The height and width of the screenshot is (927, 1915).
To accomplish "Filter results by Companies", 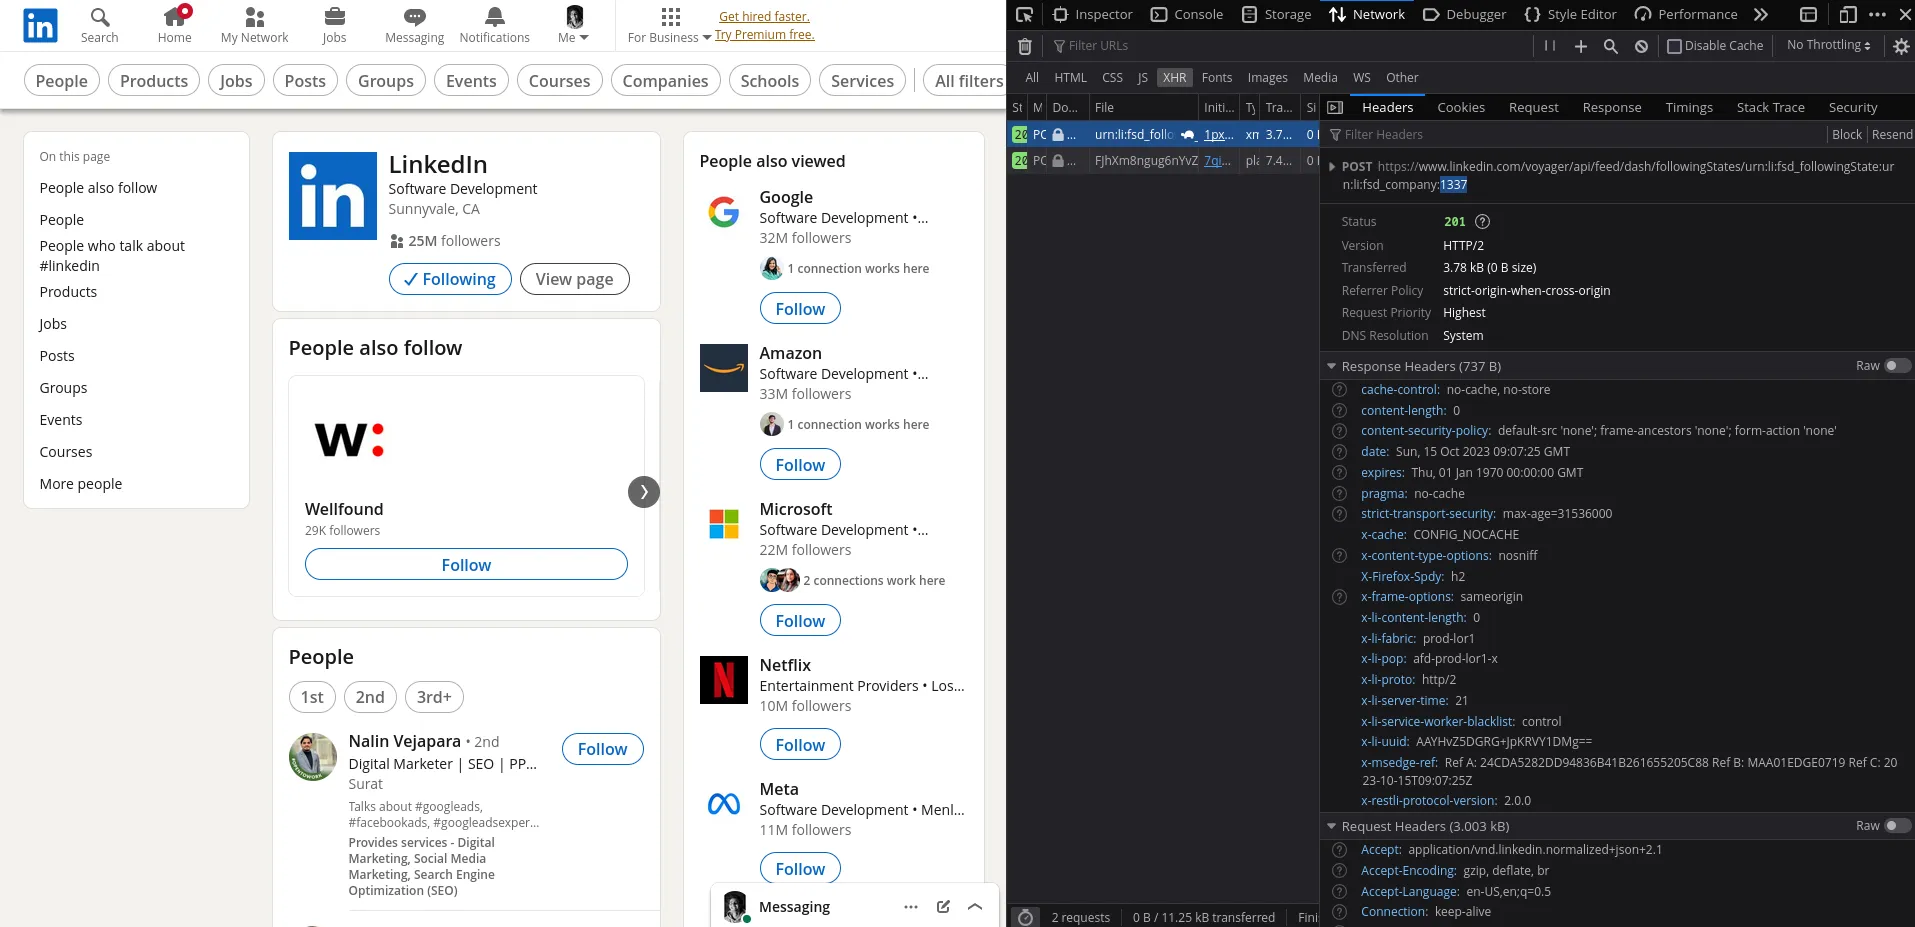I will 665,81.
